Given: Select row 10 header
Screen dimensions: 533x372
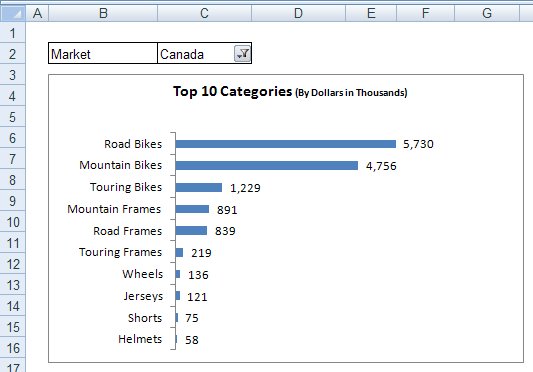Looking at the screenshot, I should 13,222.
